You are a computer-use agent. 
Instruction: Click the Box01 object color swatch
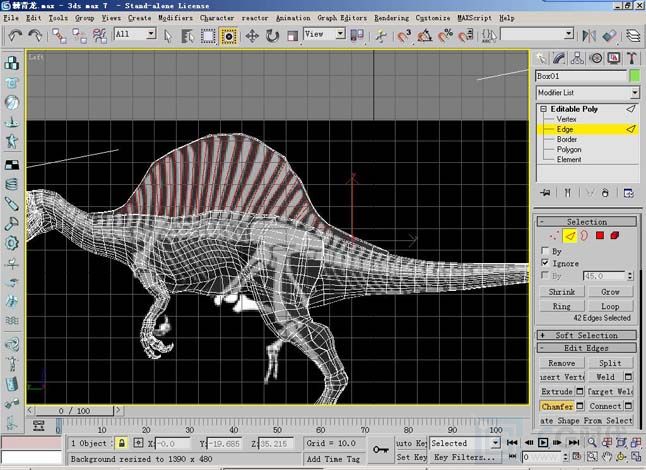pyautogui.click(x=635, y=76)
